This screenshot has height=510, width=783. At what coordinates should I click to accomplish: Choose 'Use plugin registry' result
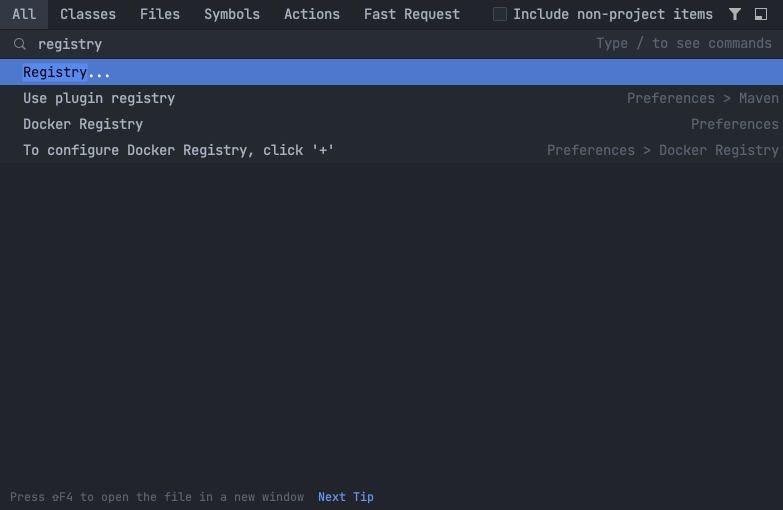[99, 98]
